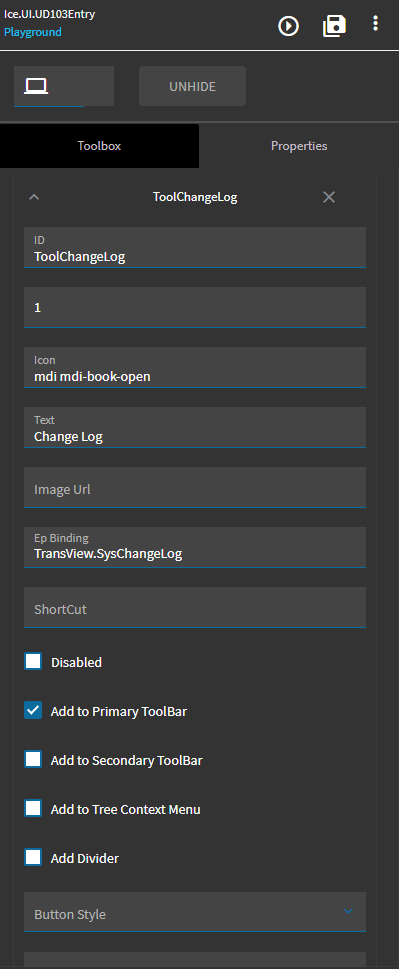Image resolution: width=399 pixels, height=969 pixels.
Task: Tick Add to Tree Context Menu
Action: coord(33,808)
